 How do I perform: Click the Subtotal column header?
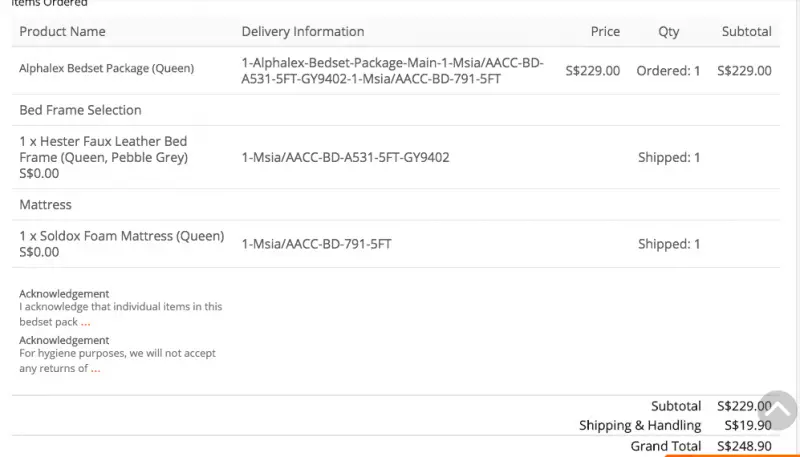tap(746, 32)
